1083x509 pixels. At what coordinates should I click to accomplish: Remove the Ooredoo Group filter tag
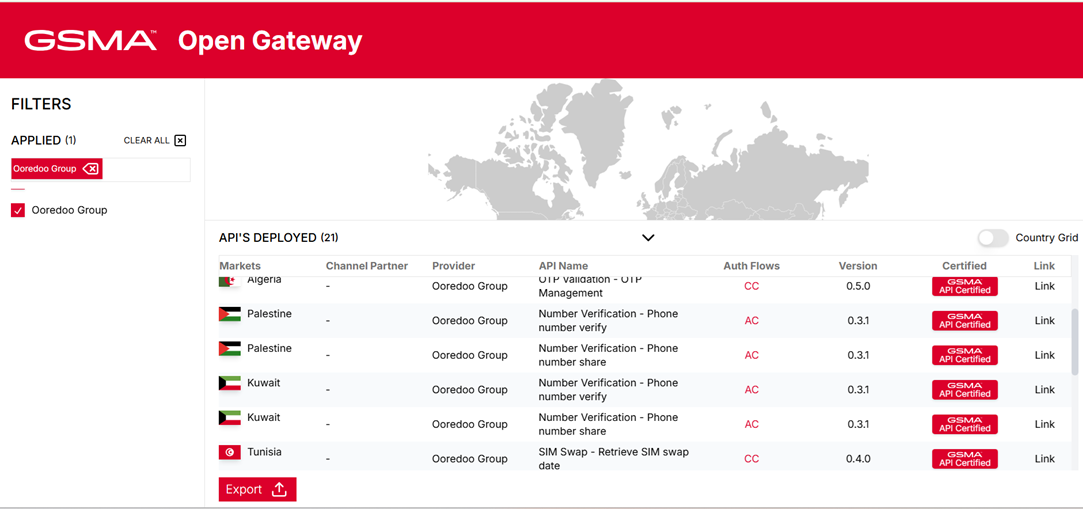coord(91,169)
